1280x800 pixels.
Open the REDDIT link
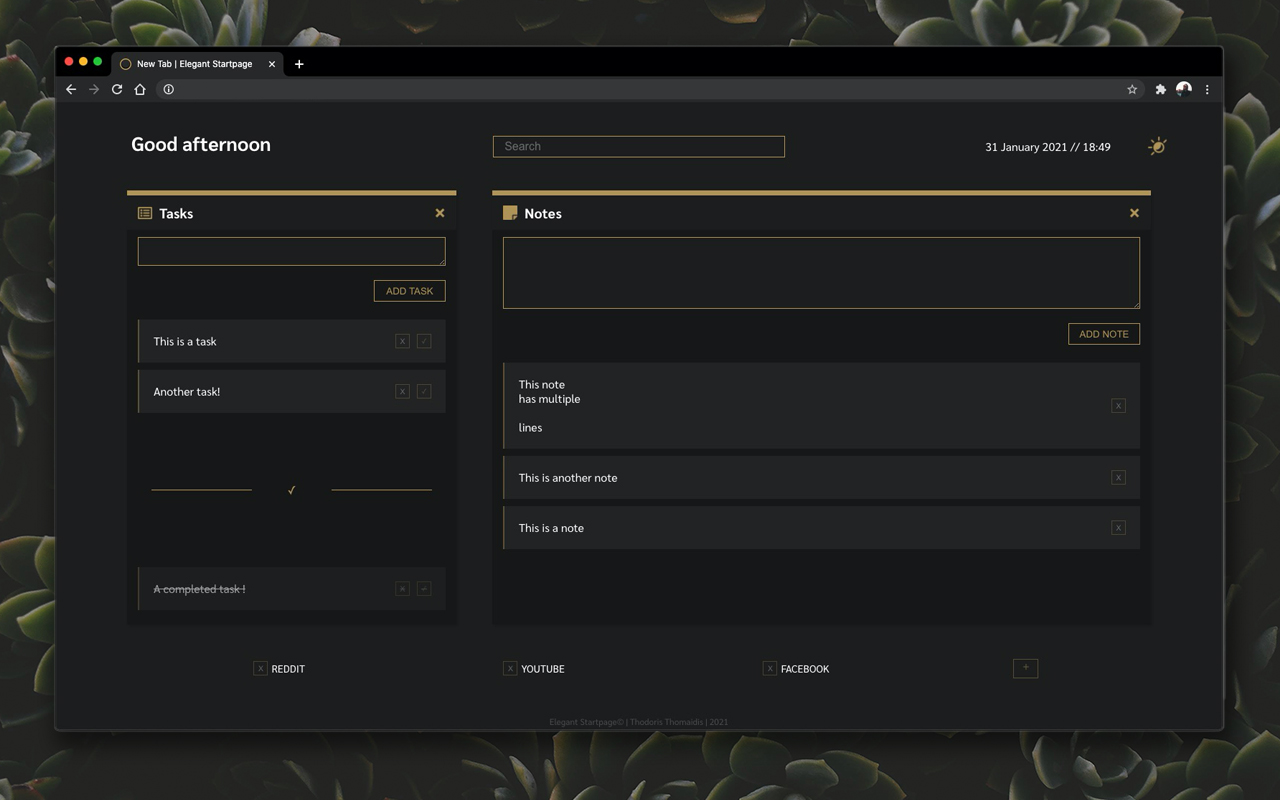[x=288, y=669]
